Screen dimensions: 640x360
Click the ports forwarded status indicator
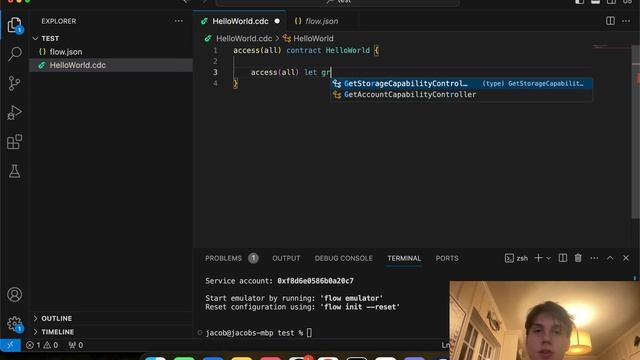click(76, 345)
